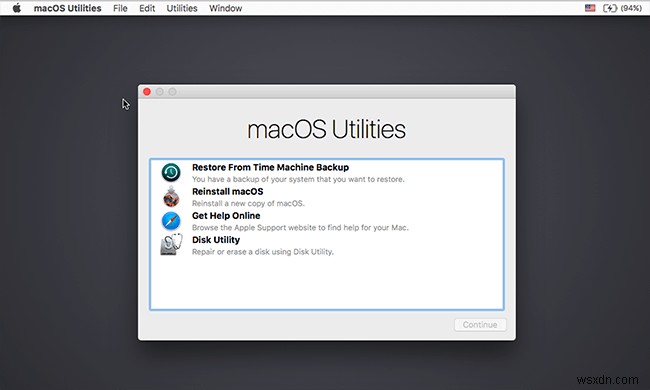The height and width of the screenshot is (390, 650).
Task: Open the macOS Utilities application menu
Action: point(68,8)
